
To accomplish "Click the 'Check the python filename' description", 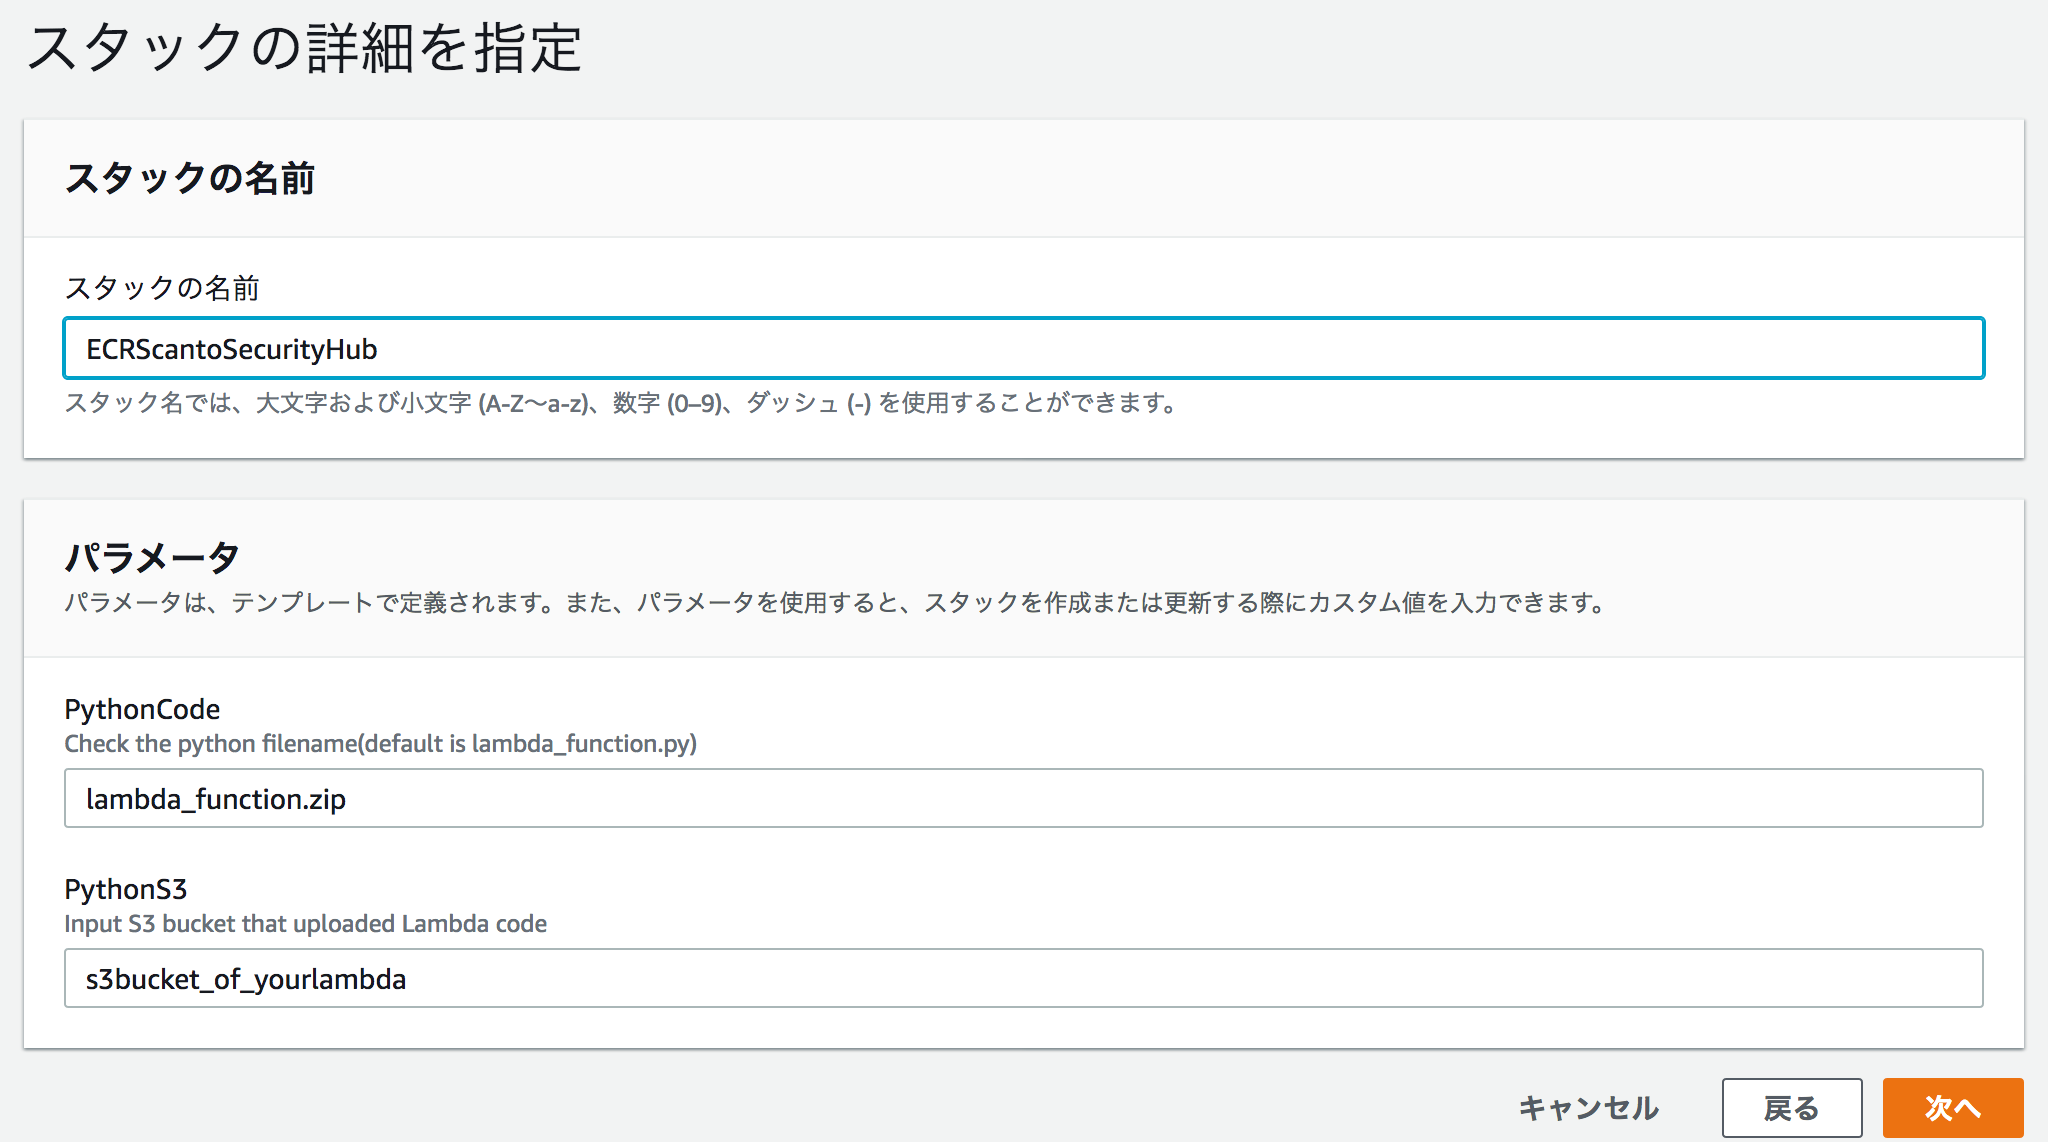I will pos(380,744).
